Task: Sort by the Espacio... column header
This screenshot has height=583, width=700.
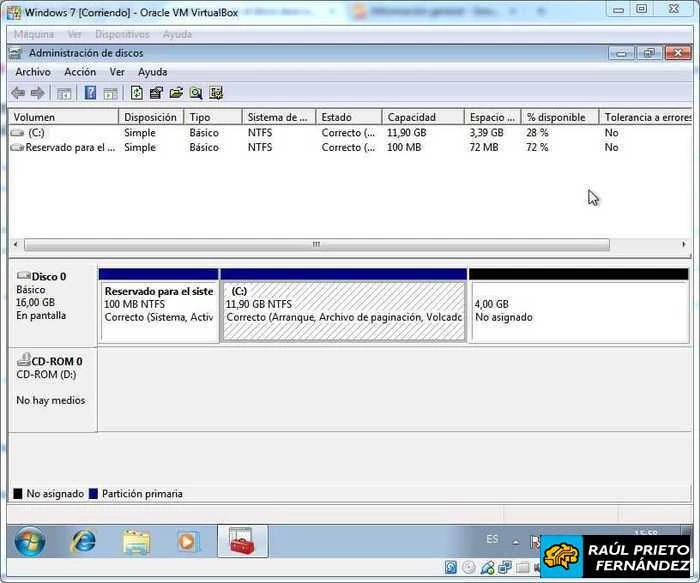Action: coord(492,117)
